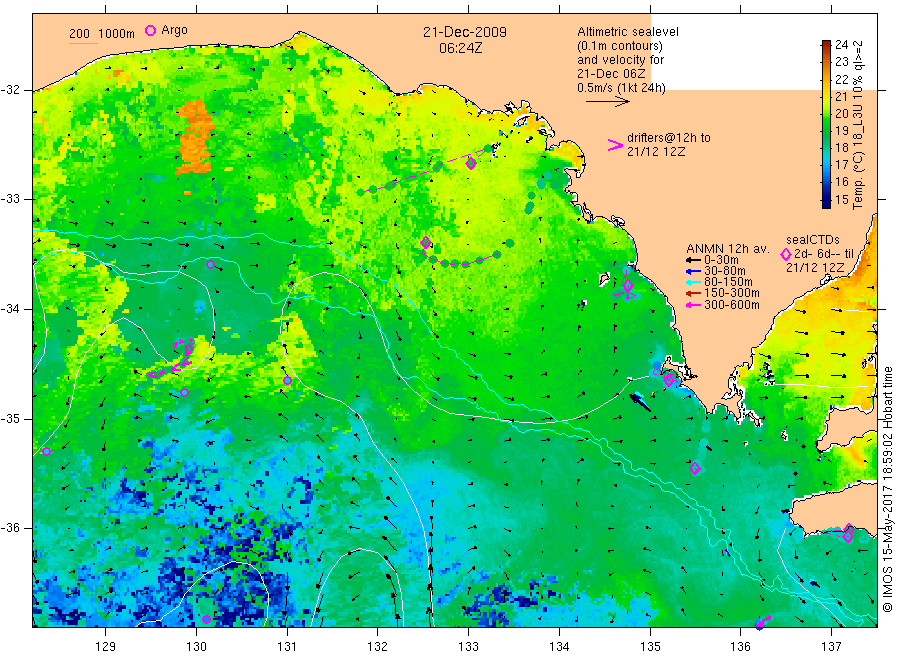Select Argo float marker near 128.4°E, 35.3°S
The width and height of the screenshot is (900, 660).
coord(46,452)
